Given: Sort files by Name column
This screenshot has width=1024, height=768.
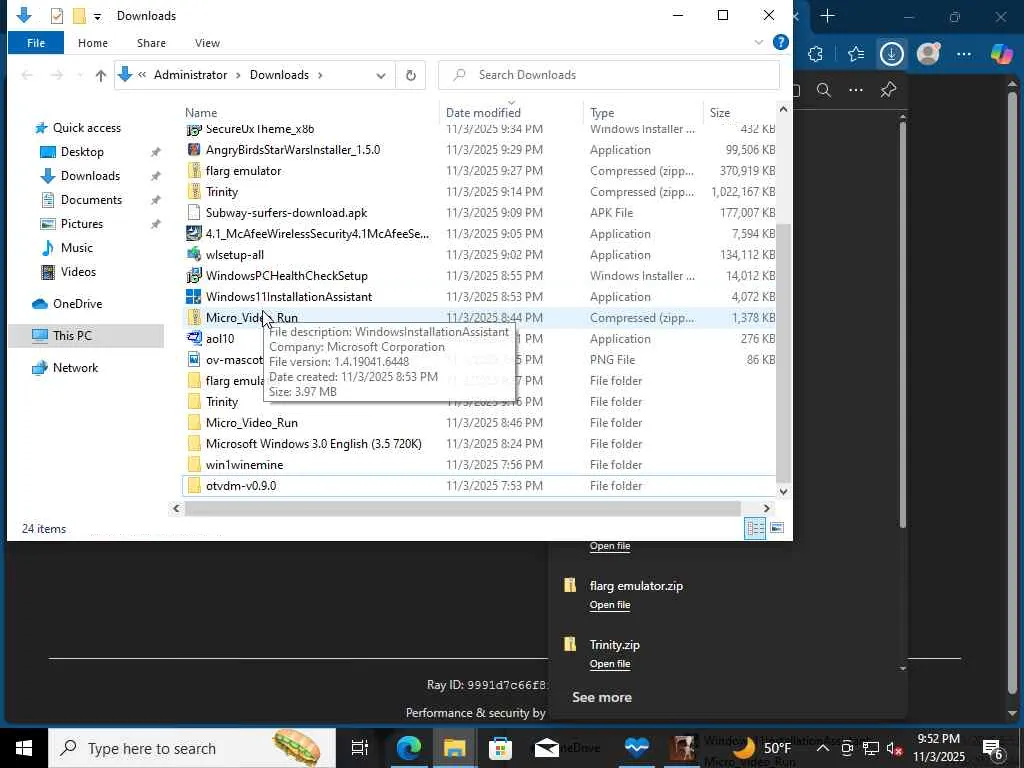Looking at the screenshot, I should (x=200, y=112).
